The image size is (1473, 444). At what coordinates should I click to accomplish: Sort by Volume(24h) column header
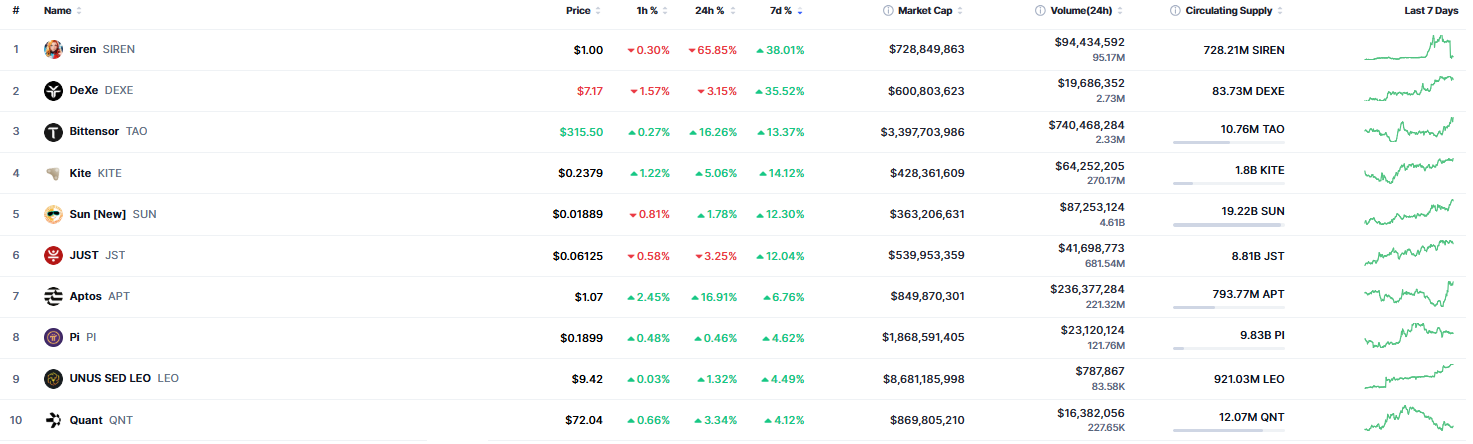tap(1084, 11)
